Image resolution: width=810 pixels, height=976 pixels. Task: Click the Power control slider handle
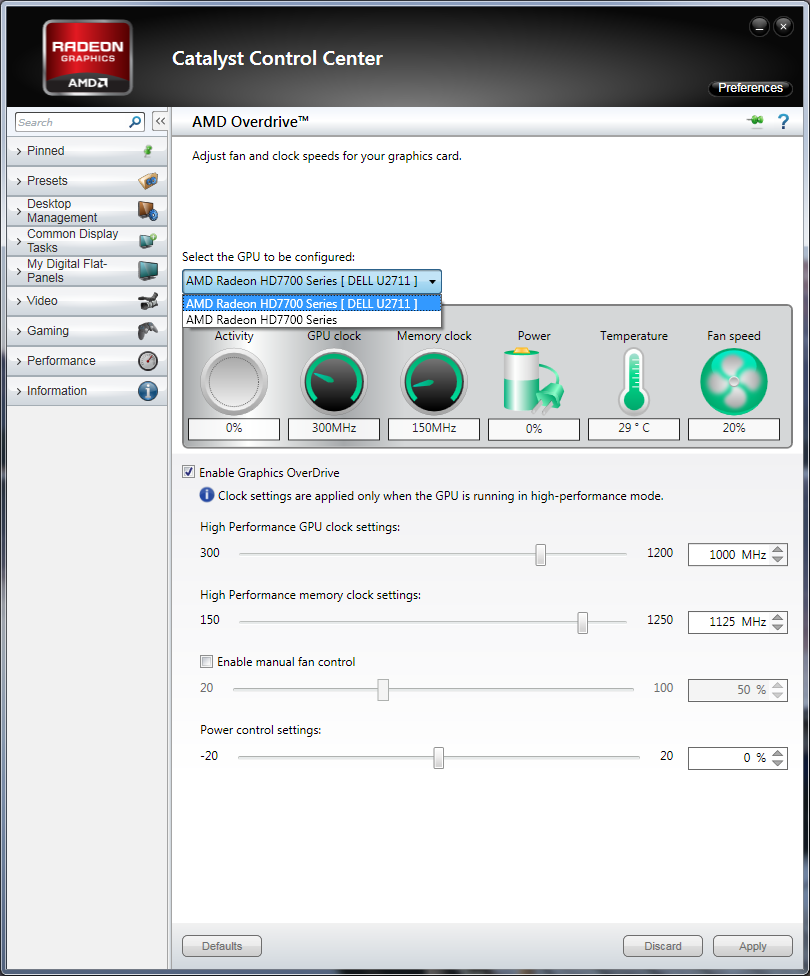(x=438, y=758)
